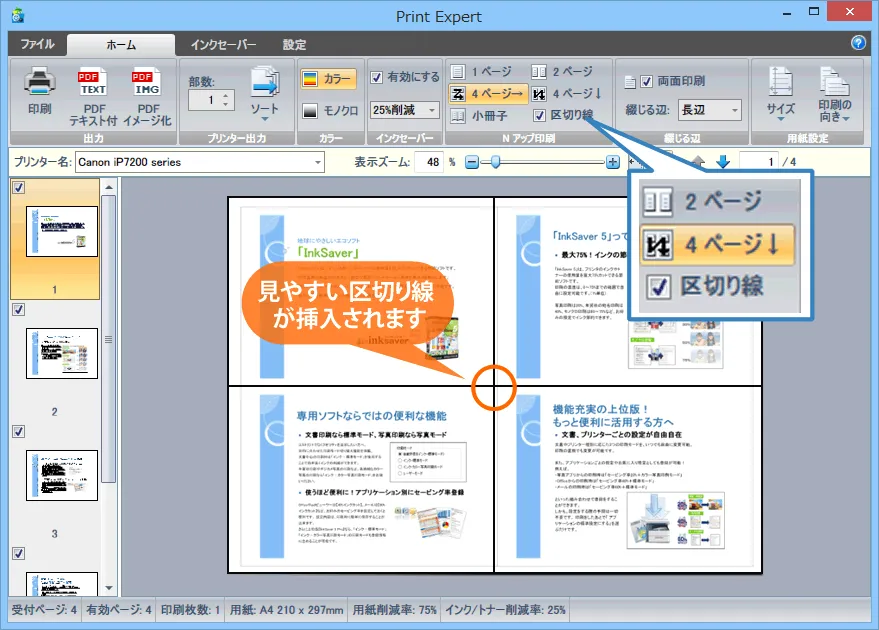Toggle 区切り線 checkbox in ribbon

[539, 115]
